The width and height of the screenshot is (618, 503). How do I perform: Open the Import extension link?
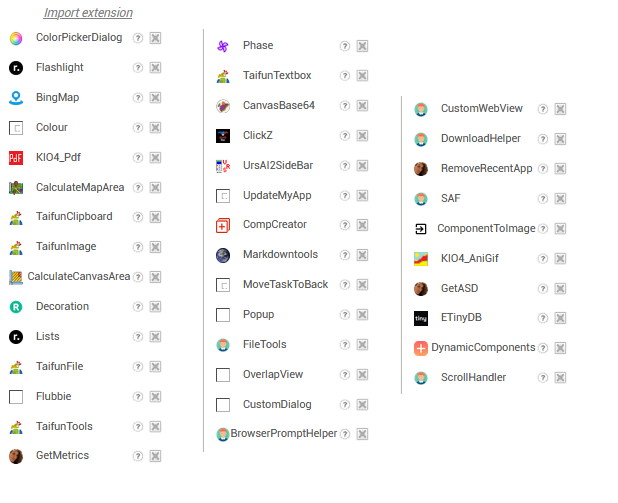(88, 13)
